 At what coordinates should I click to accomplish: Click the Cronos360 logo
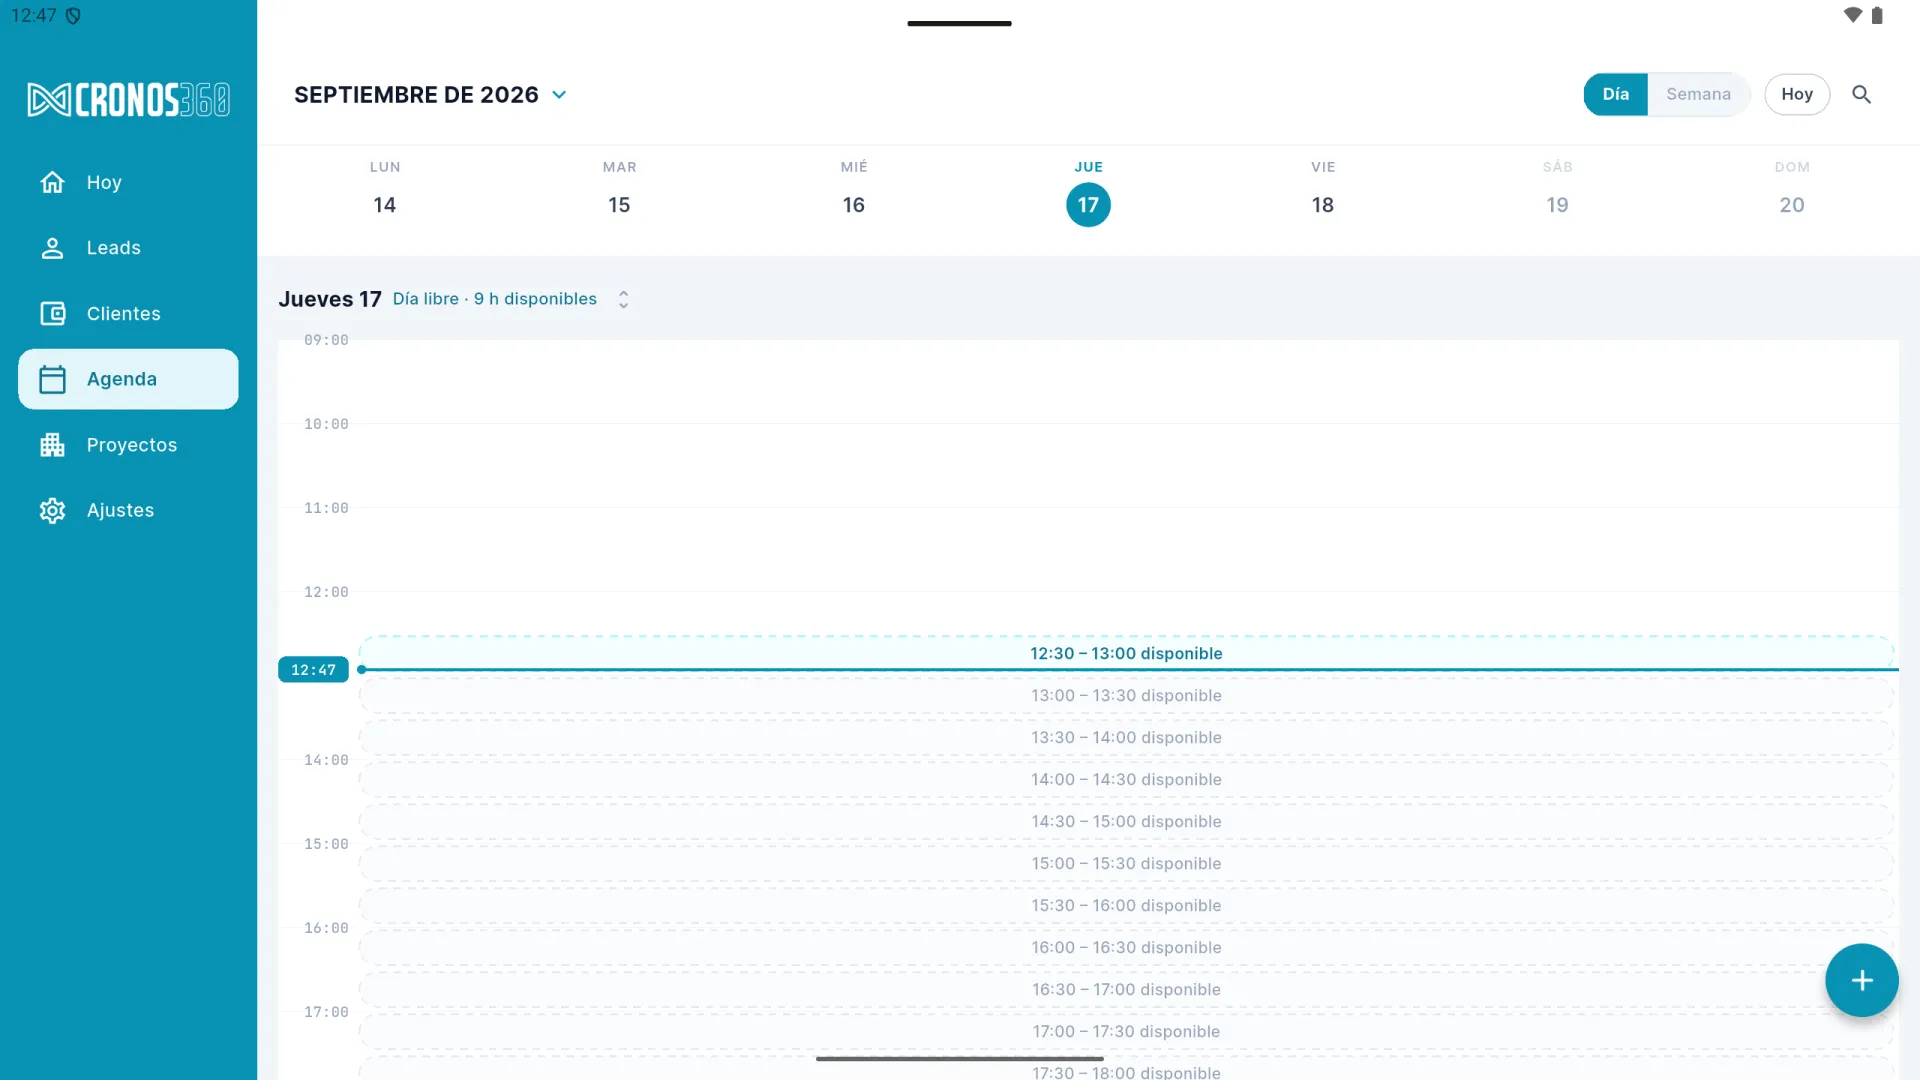[x=128, y=99]
